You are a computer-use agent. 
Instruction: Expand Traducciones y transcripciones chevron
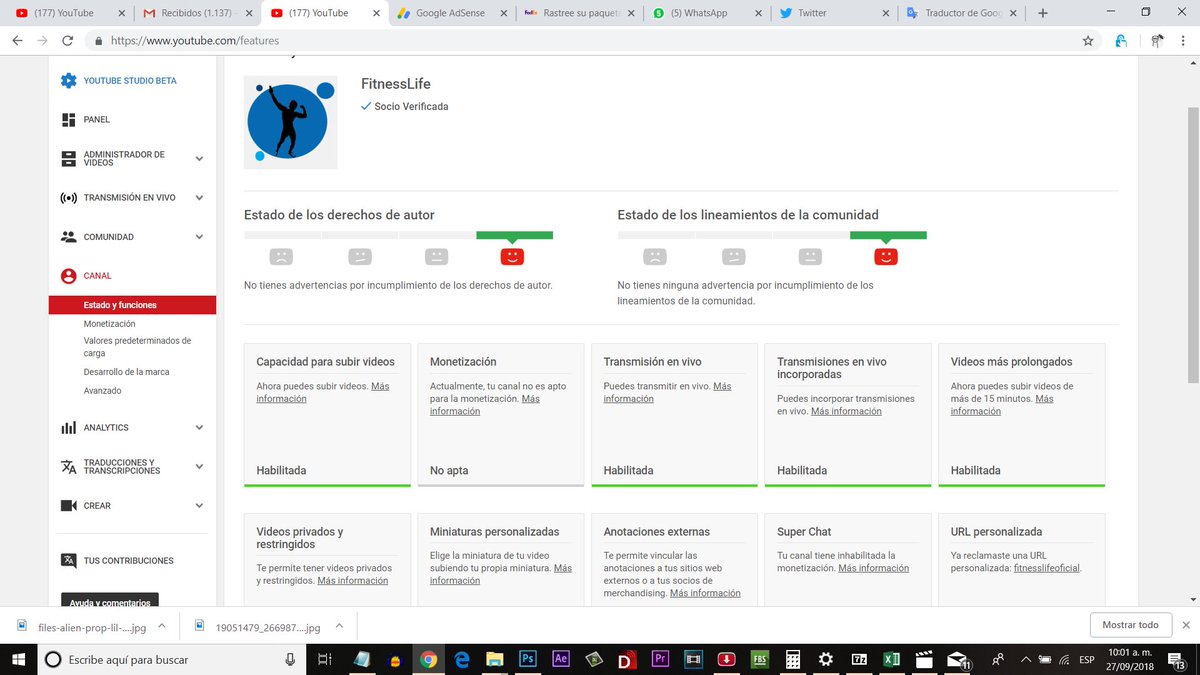point(199,467)
